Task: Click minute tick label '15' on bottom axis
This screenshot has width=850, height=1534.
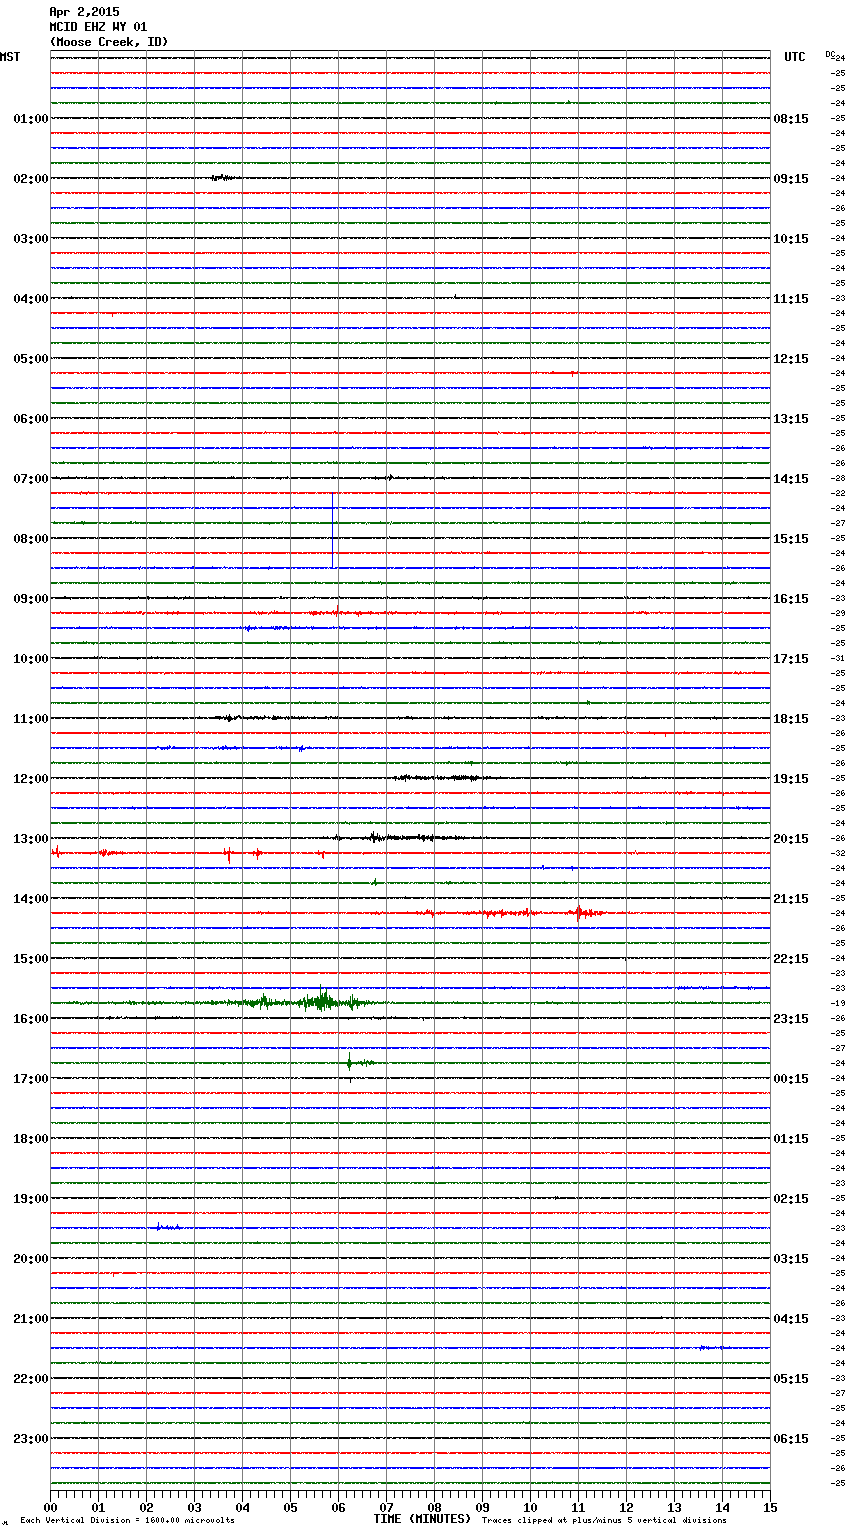Action: tap(770, 1507)
